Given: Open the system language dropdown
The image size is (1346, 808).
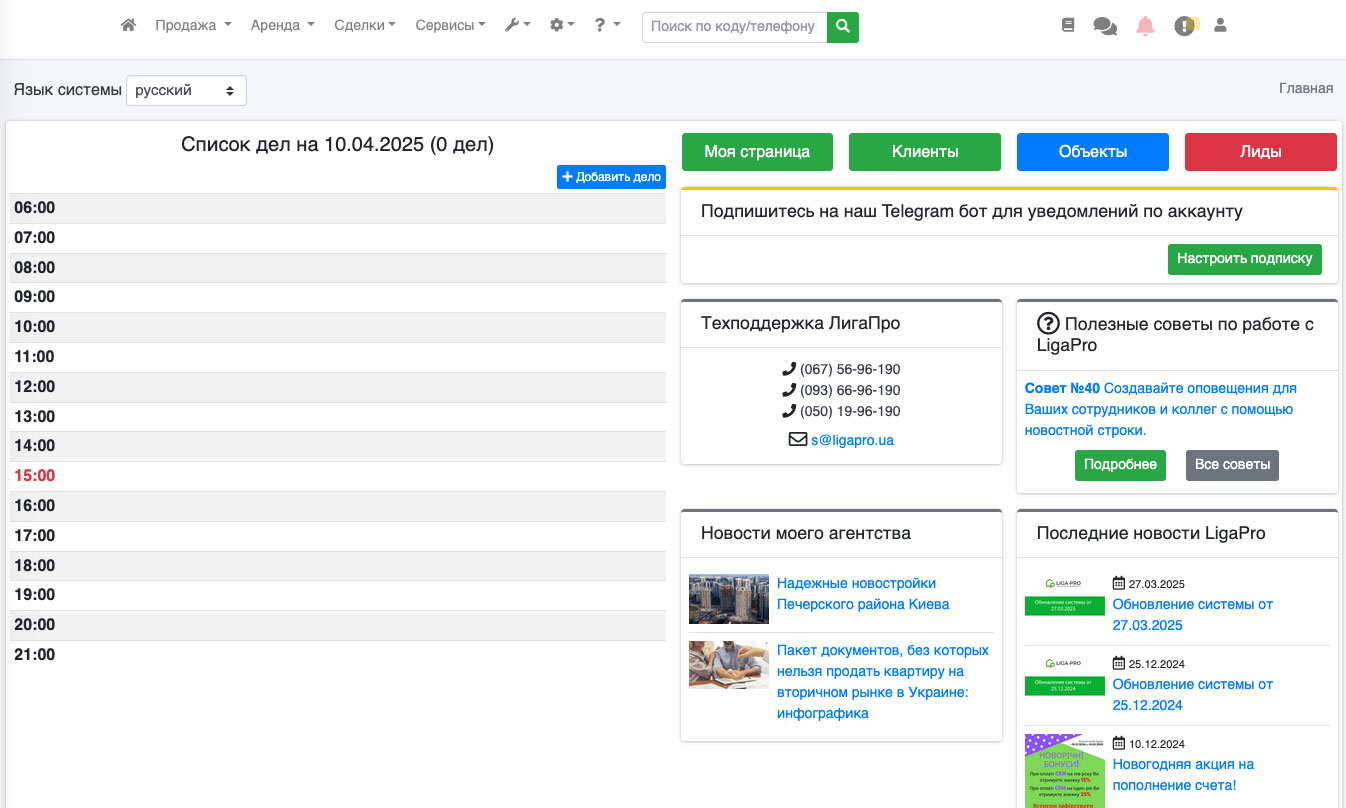Looking at the screenshot, I should coord(186,90).
